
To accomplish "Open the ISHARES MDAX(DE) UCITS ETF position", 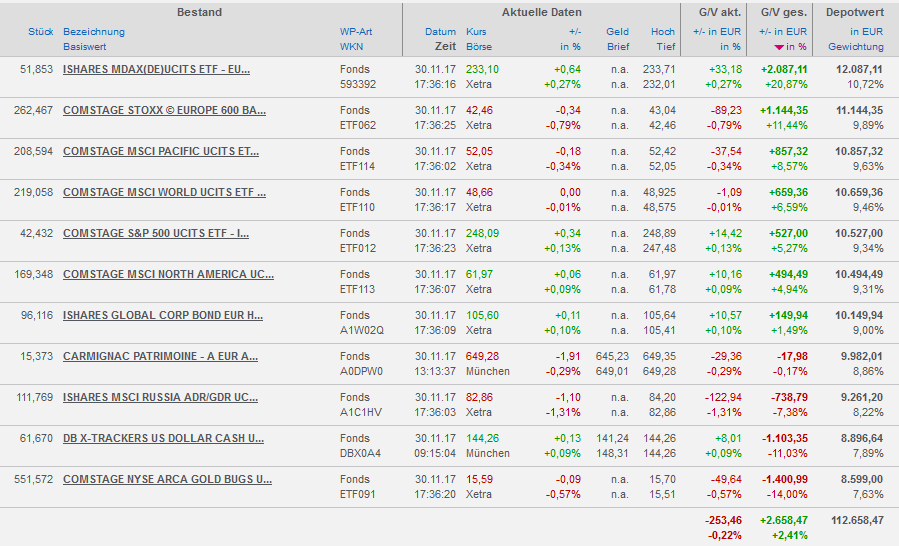I will click(x=156, y=70).
